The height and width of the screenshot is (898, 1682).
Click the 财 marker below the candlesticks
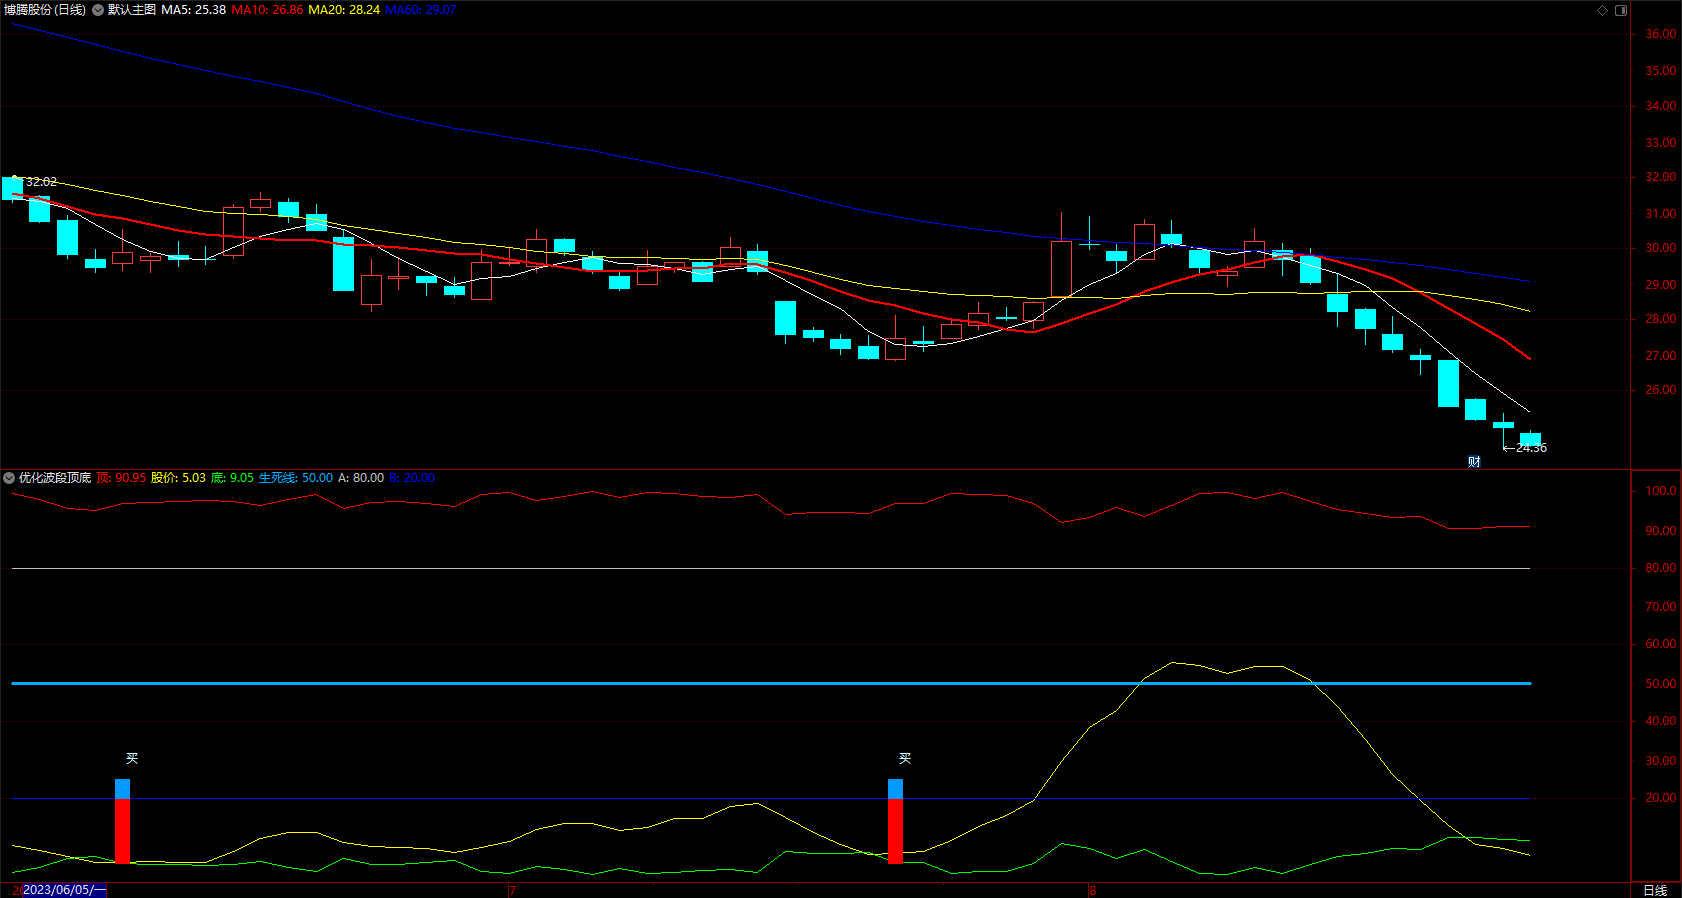(x=1474, y=461)
